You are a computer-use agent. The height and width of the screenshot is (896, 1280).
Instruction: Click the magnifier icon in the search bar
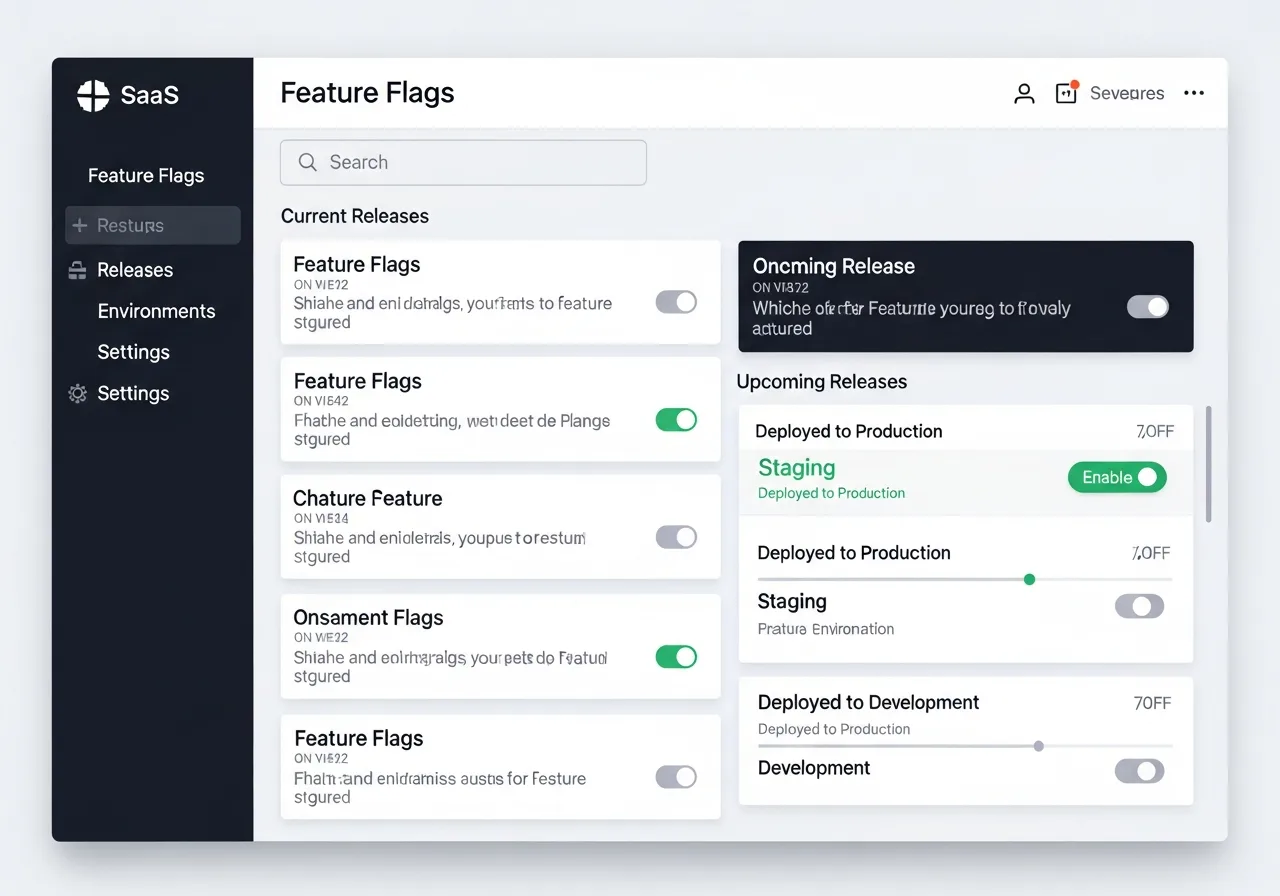click(x=307, y=162)
